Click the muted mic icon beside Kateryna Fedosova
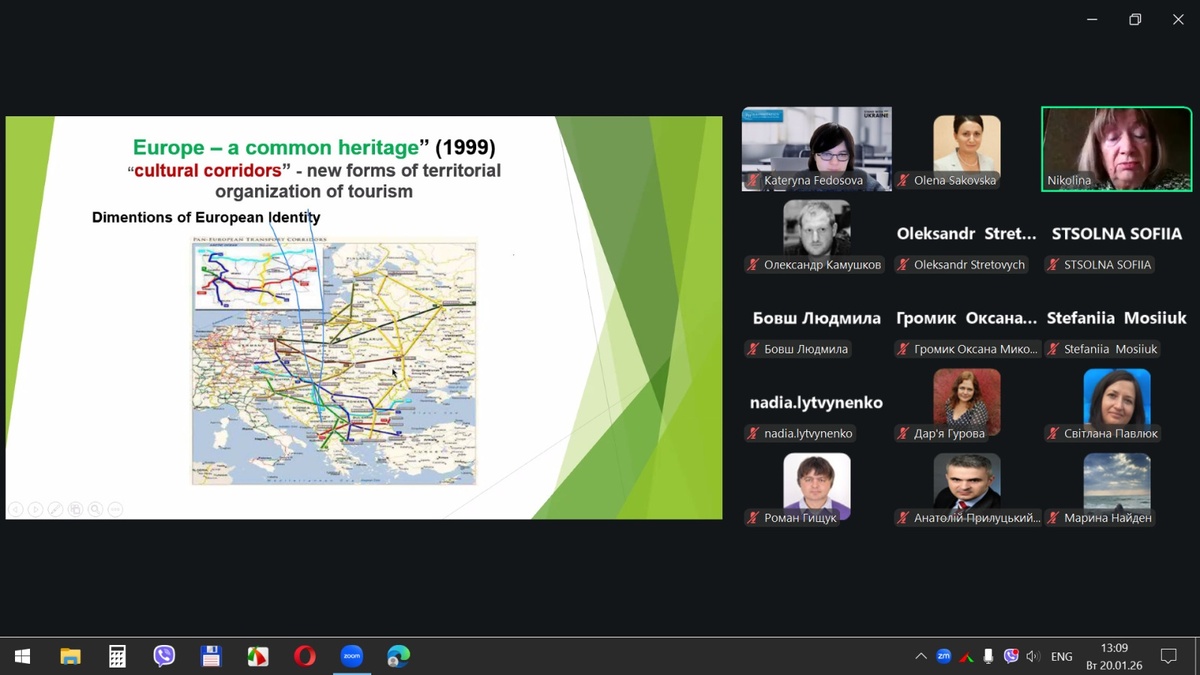This screenshot has width=1200, height=675. click(x=753, y=181)
